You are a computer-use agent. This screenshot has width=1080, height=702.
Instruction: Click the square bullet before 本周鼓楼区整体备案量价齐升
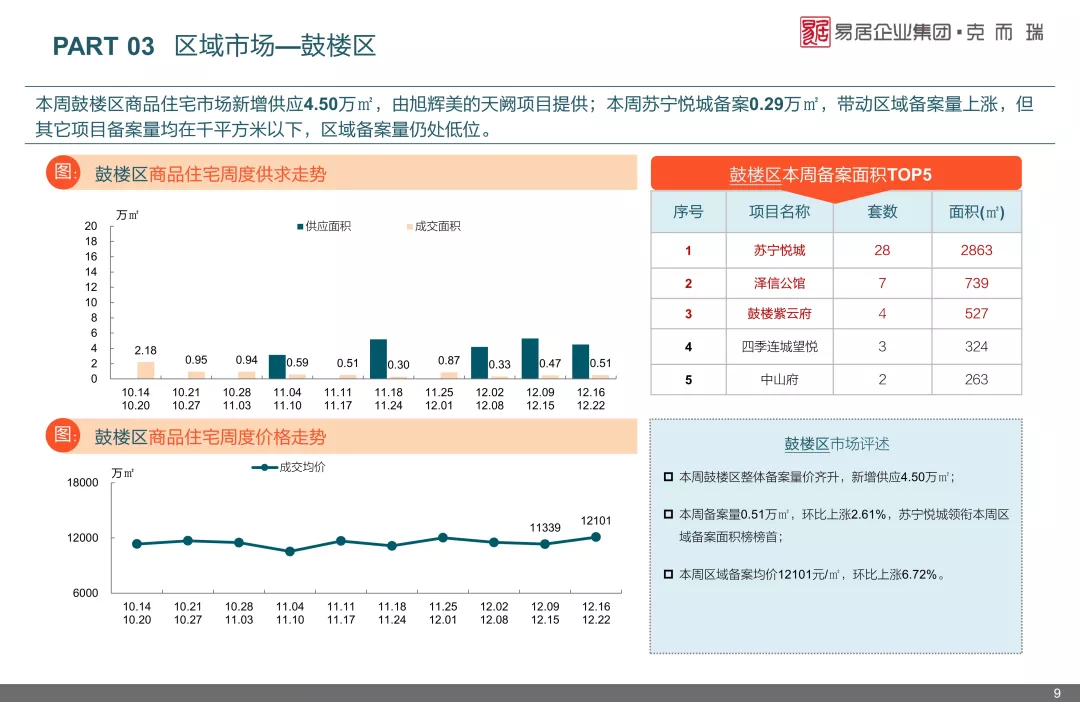[668, 477]
